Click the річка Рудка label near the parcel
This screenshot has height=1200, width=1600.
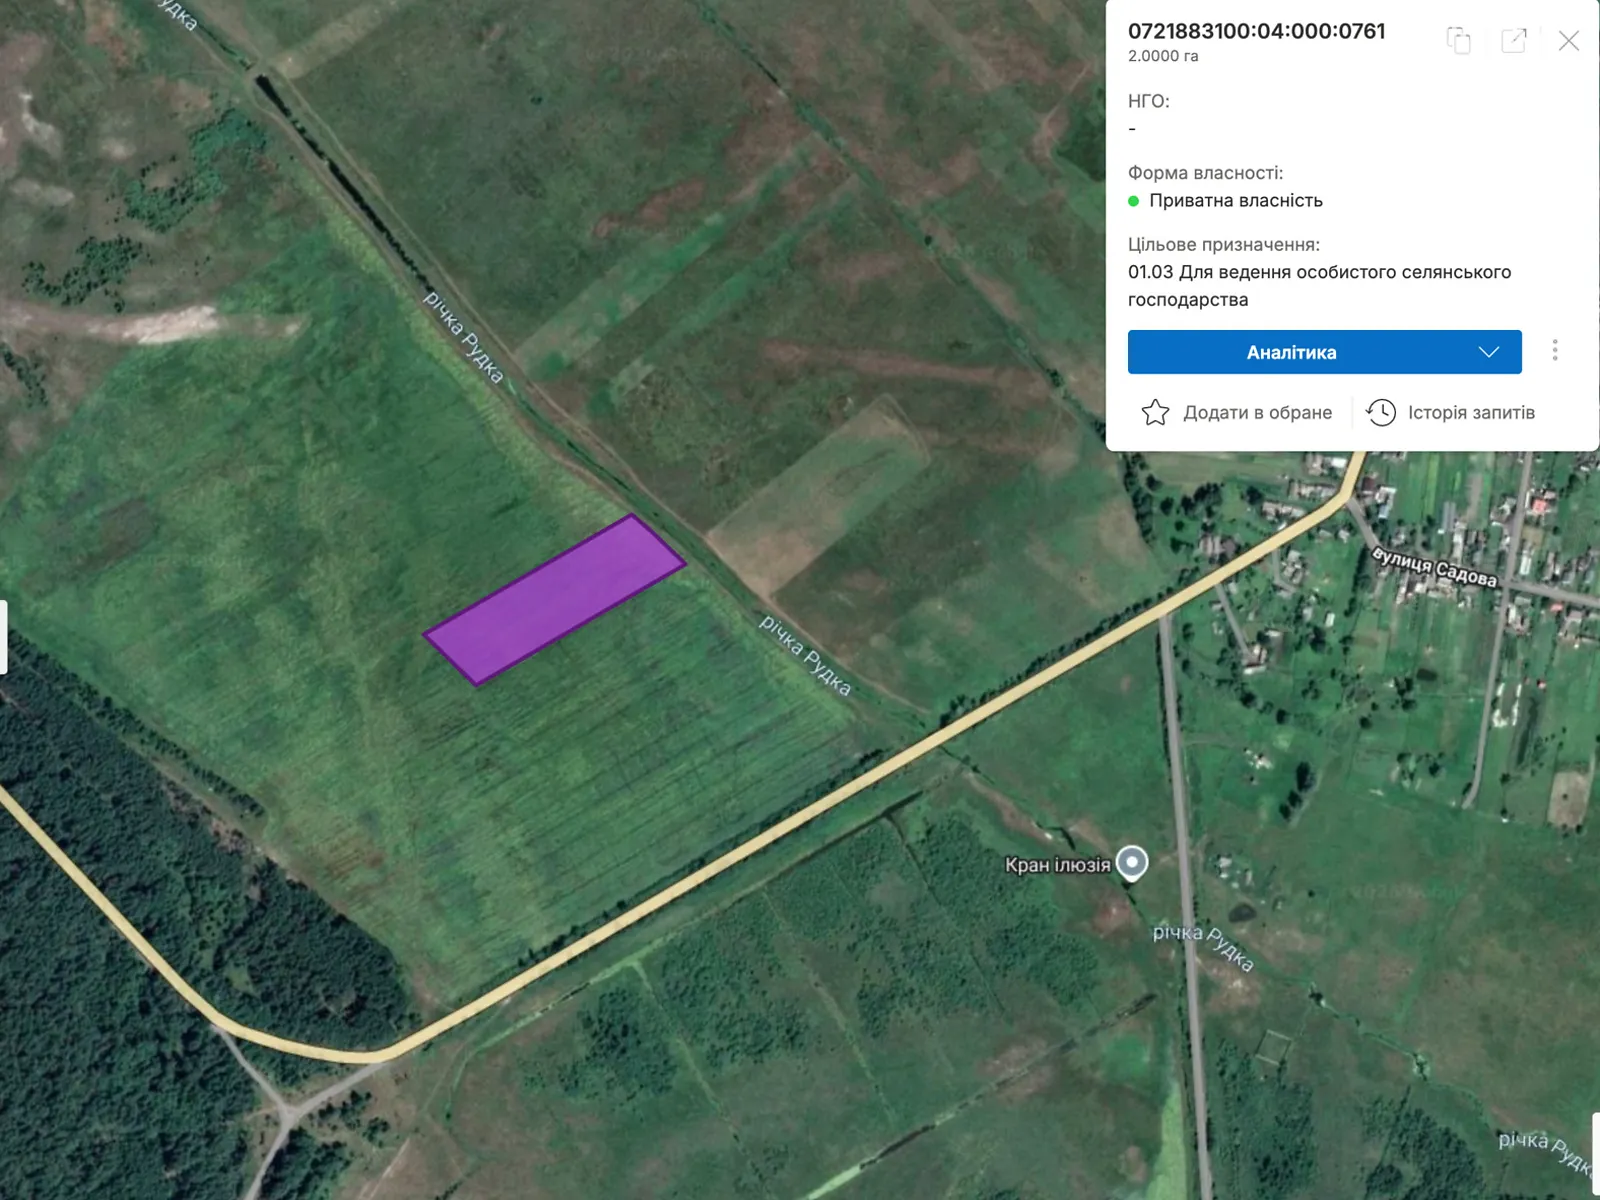pyautogui.click(x=805, y=656)
